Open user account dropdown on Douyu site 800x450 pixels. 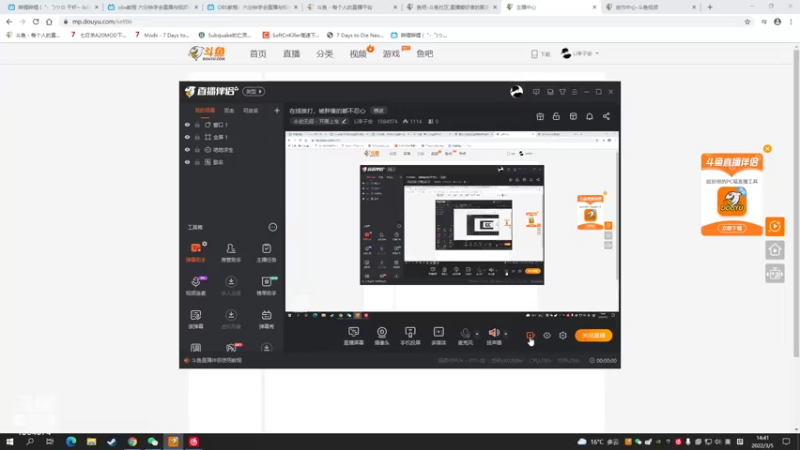click(580, 53)
